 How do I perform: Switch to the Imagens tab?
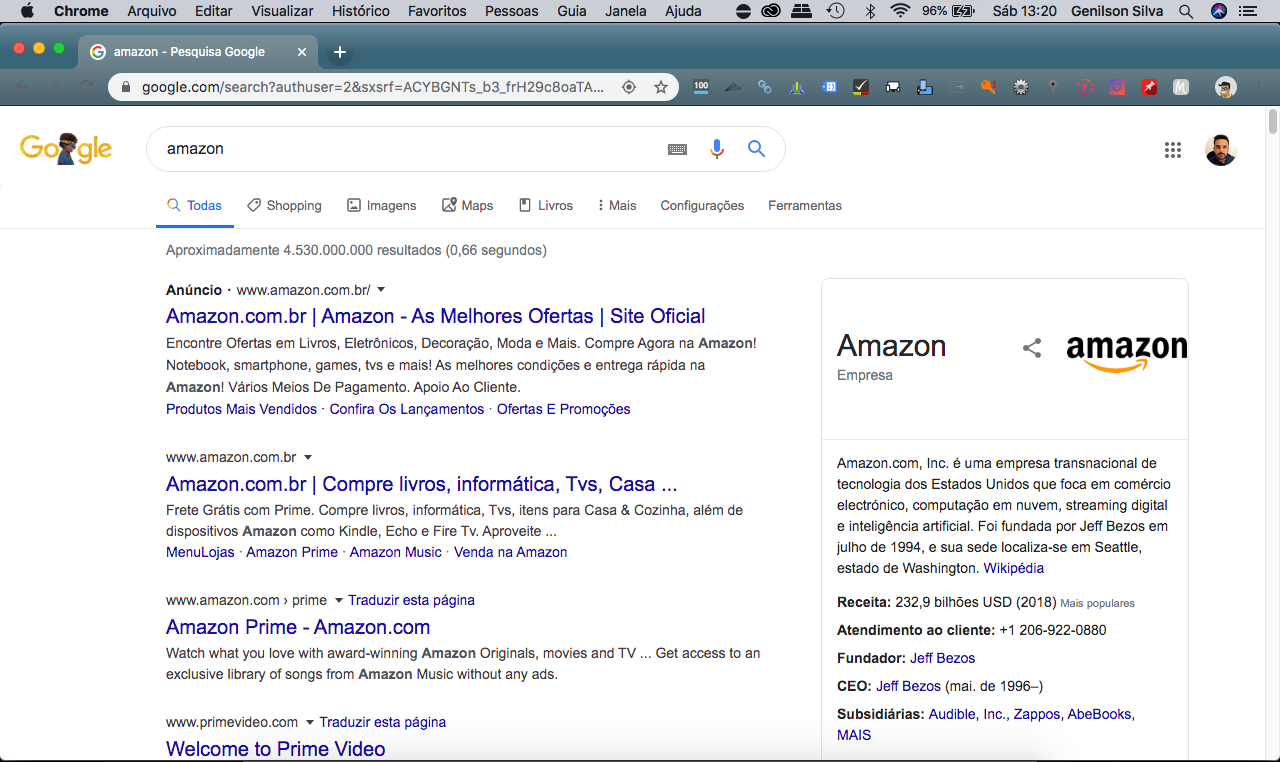pos(381,205)
